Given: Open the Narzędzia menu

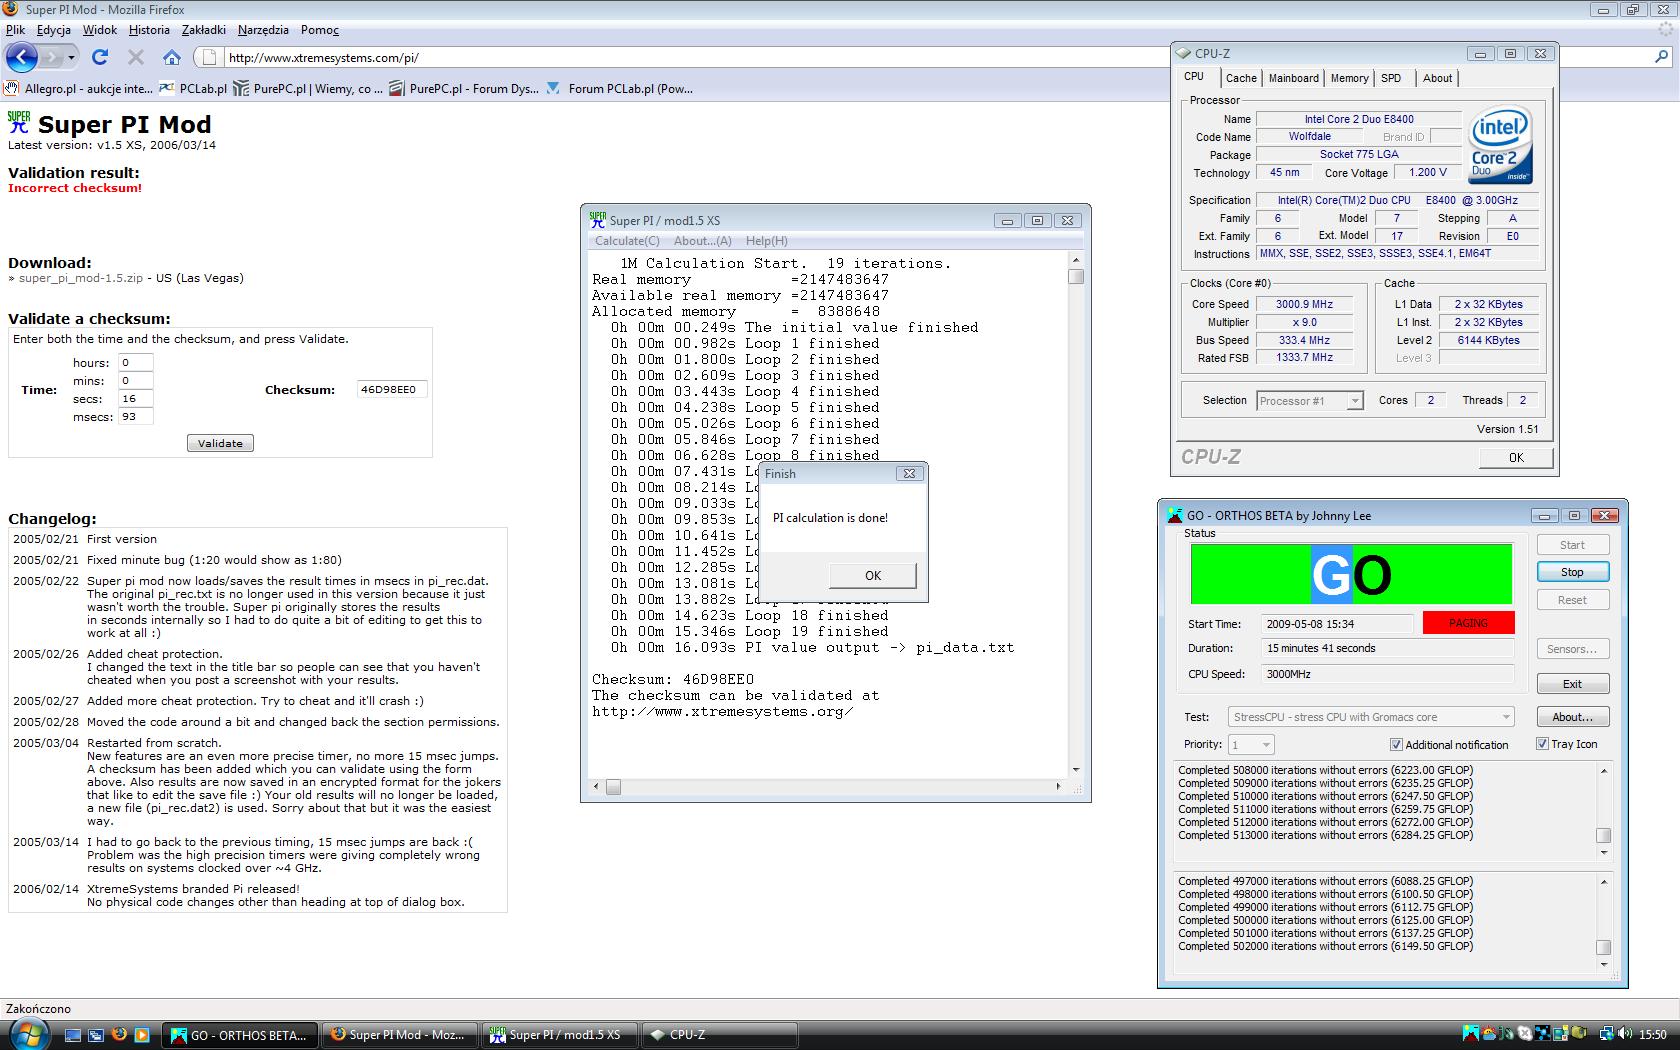Looking at the screenshot, I should coord(263,30).
